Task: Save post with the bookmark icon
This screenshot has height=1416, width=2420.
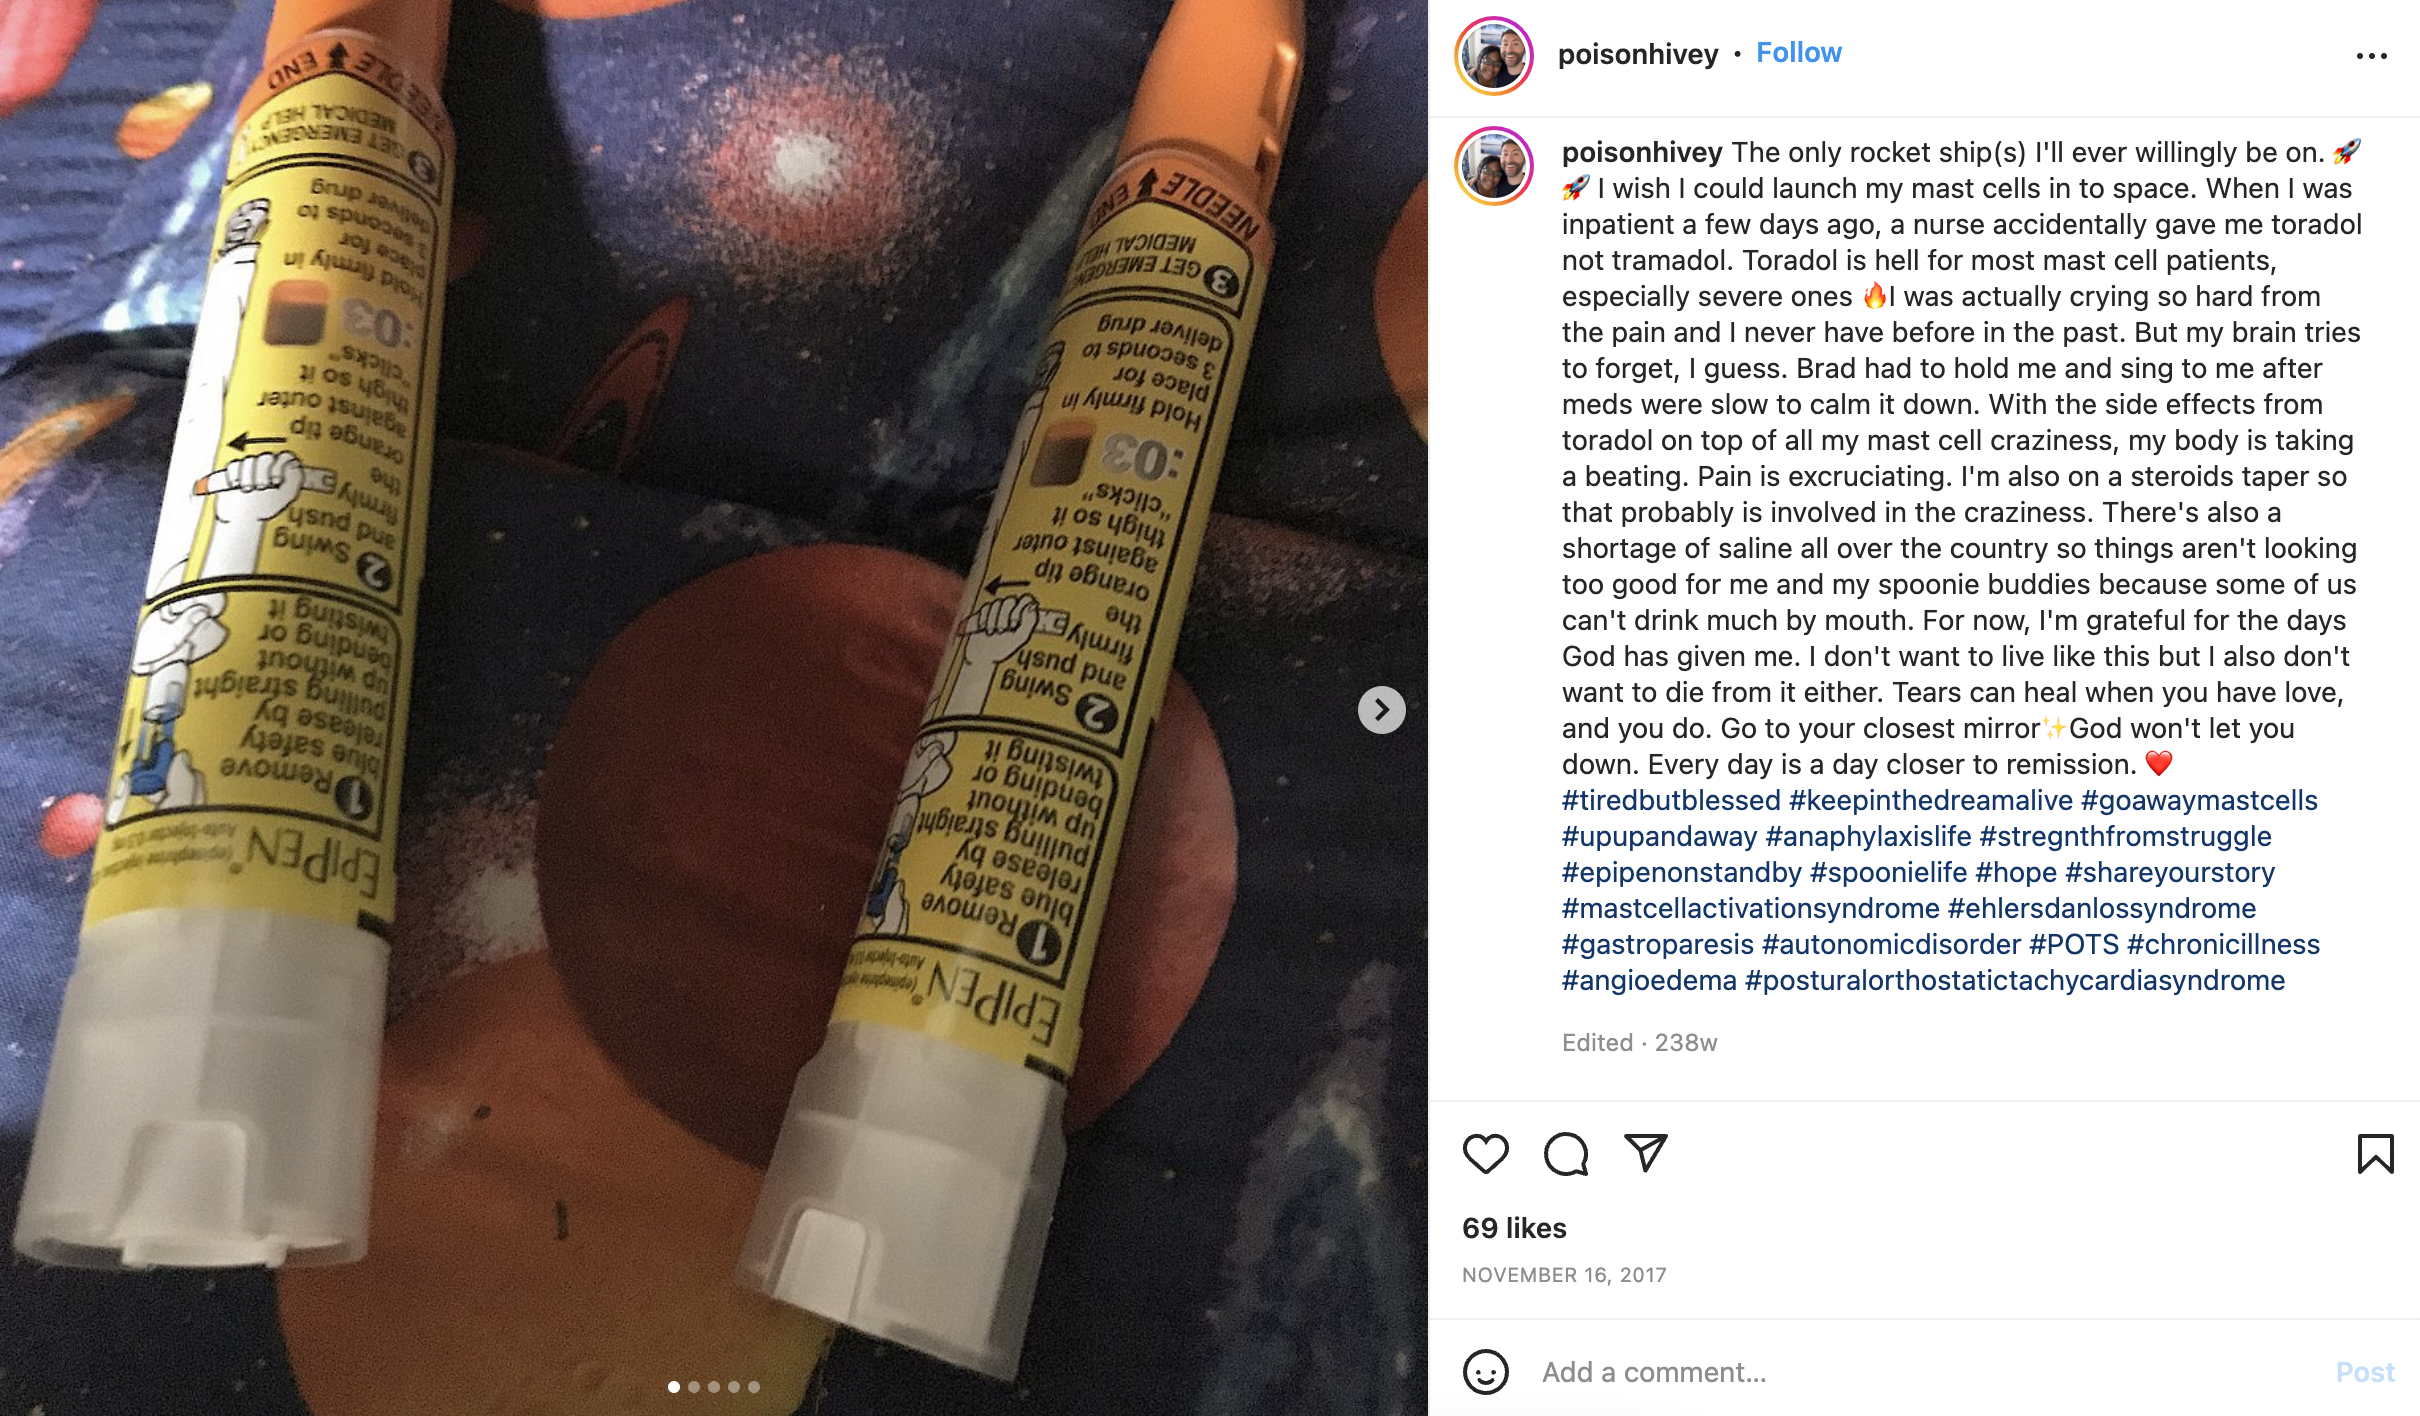Action: pyautogui.click(x=2375, y=1154)
